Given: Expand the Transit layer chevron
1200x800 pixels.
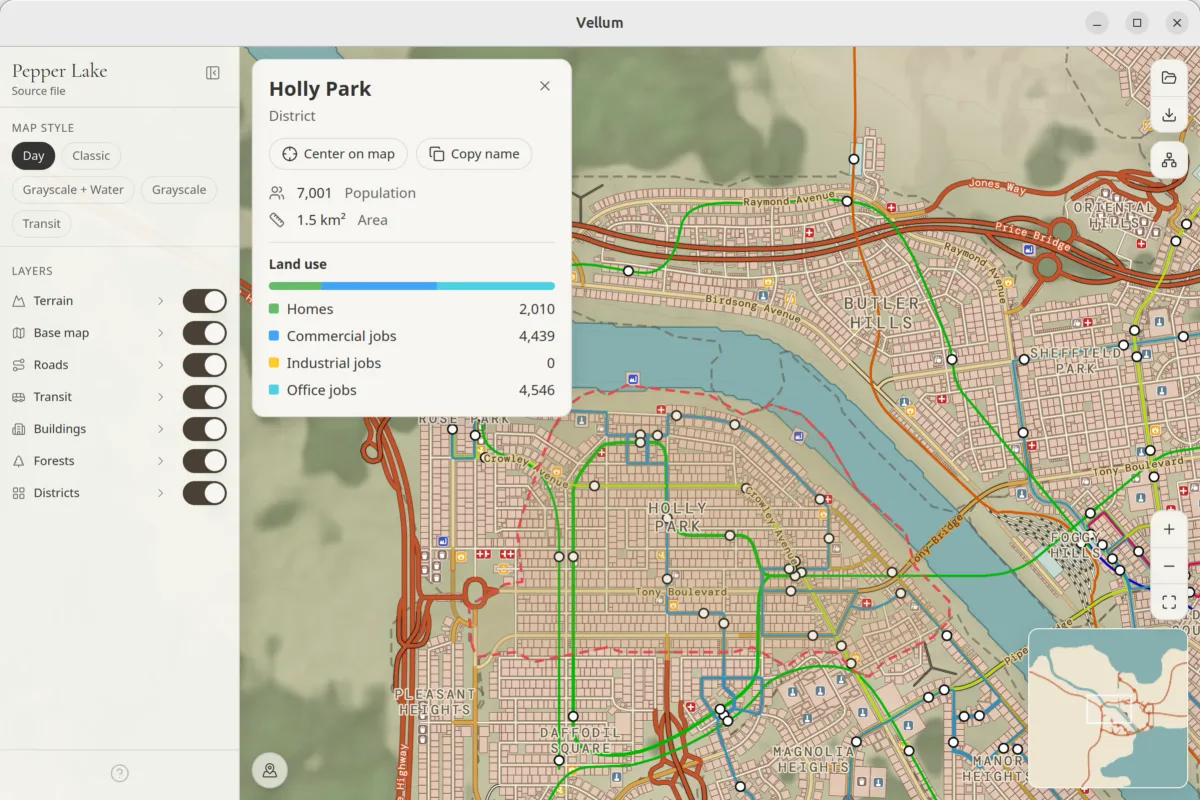Looking at the screenshot, I should click(160, 397).
